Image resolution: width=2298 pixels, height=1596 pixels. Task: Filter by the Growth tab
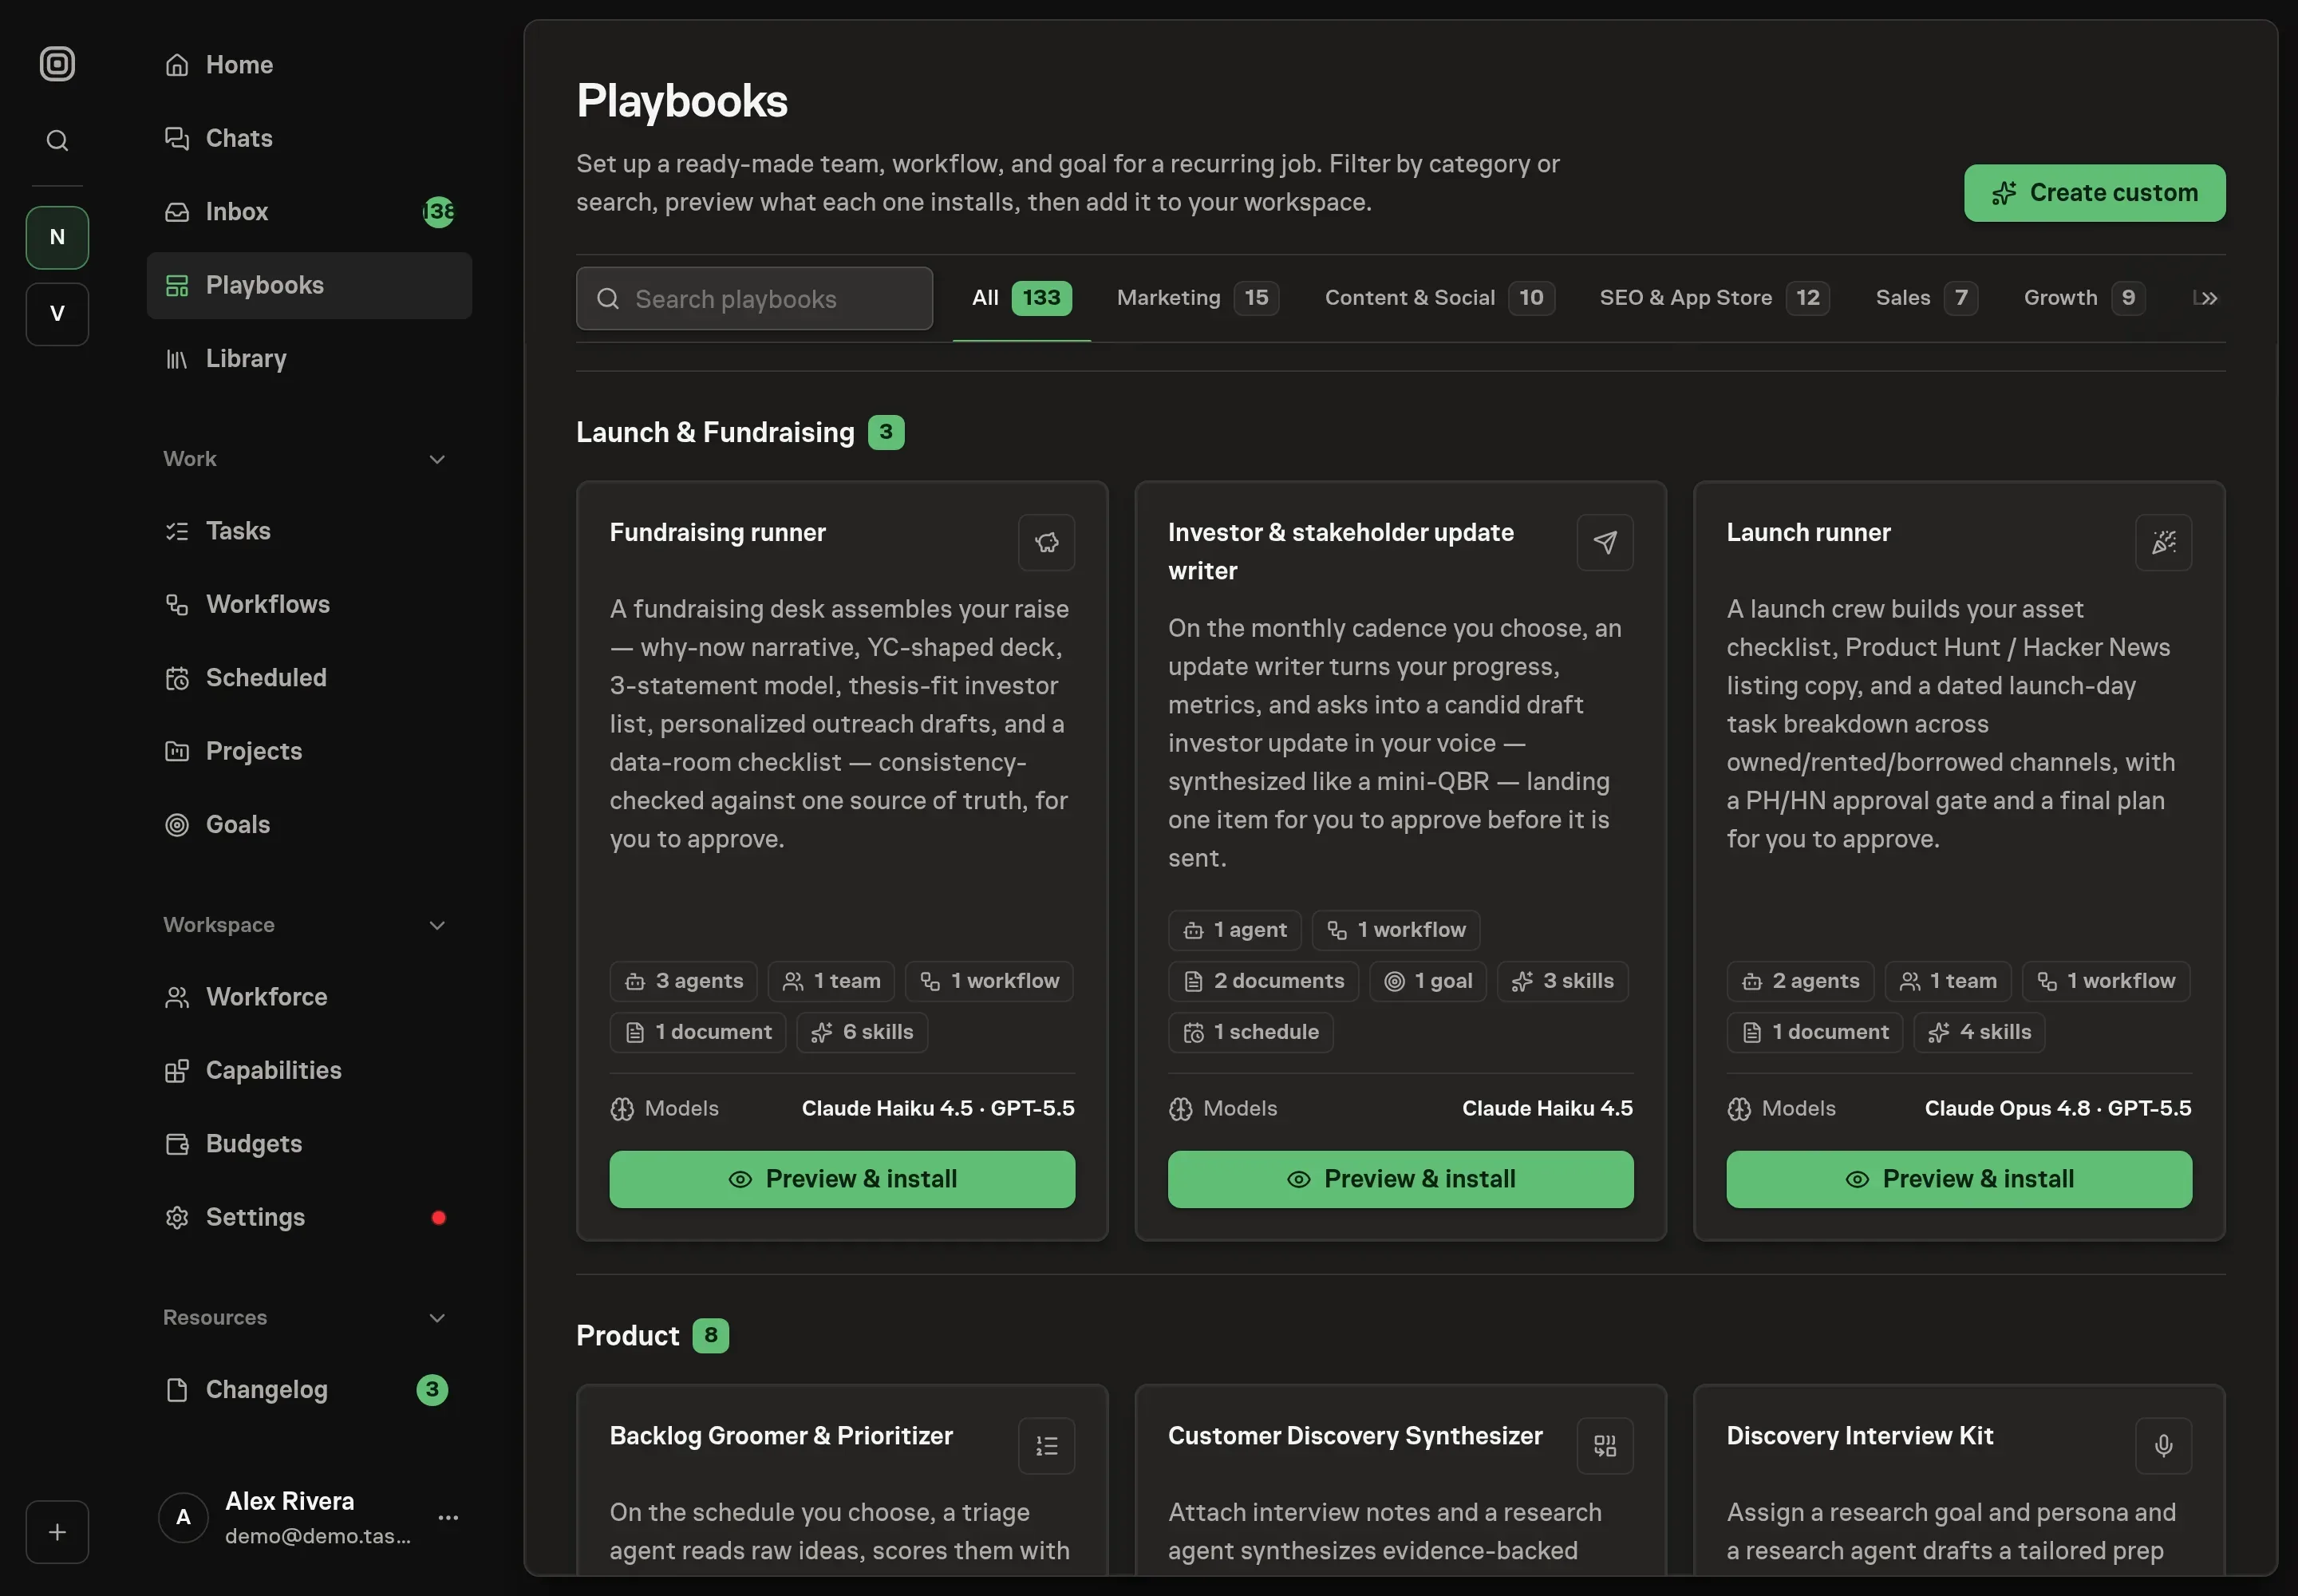coord(2083,298)
